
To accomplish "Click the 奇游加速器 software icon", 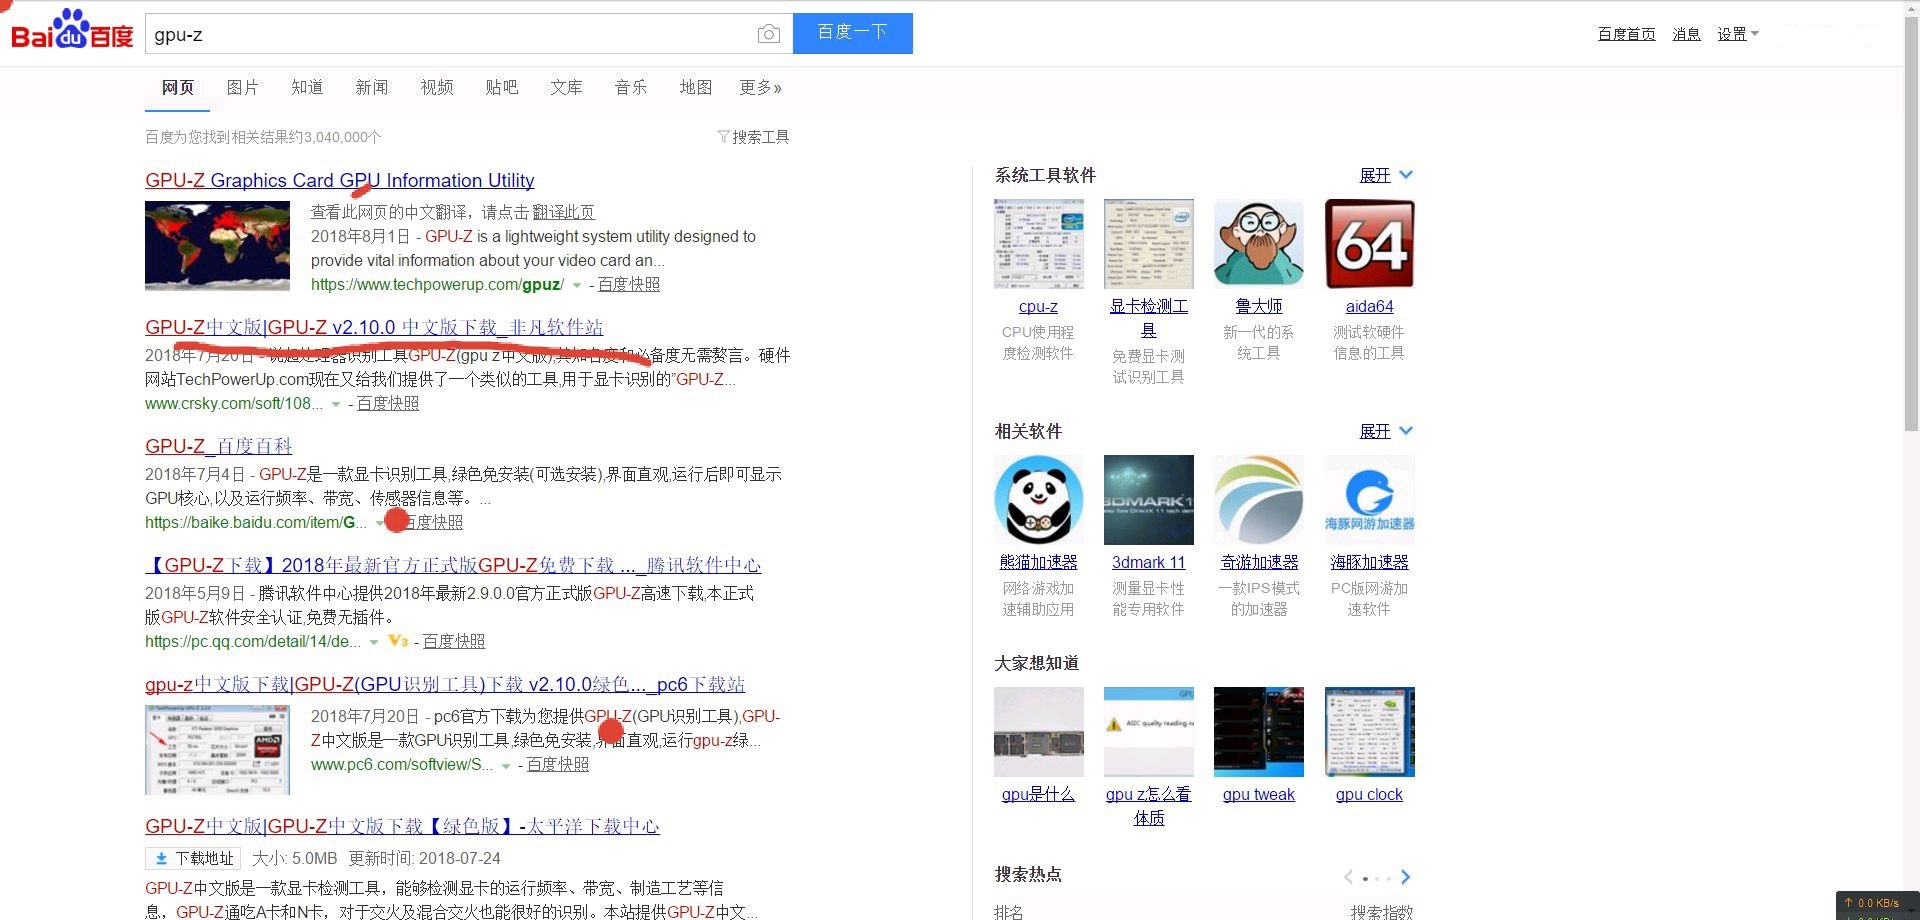I will point(1258,500).
